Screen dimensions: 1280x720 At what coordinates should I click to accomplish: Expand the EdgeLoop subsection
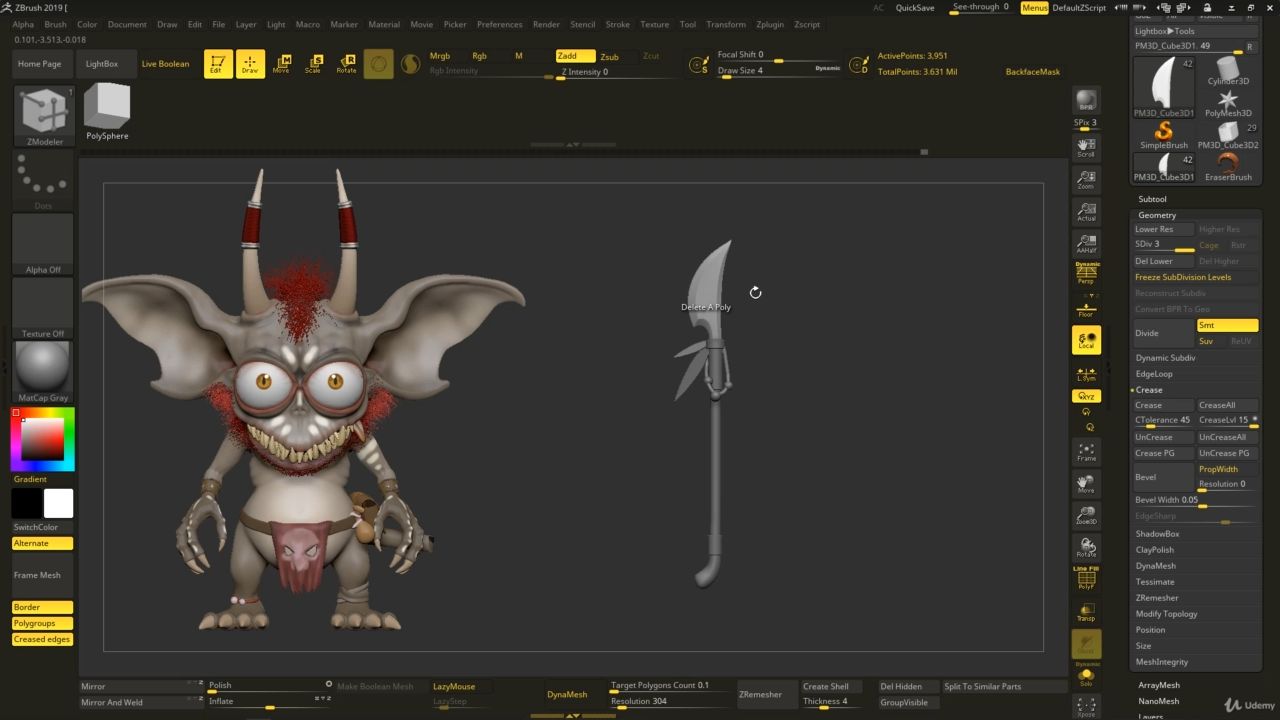coord(1154,374)
